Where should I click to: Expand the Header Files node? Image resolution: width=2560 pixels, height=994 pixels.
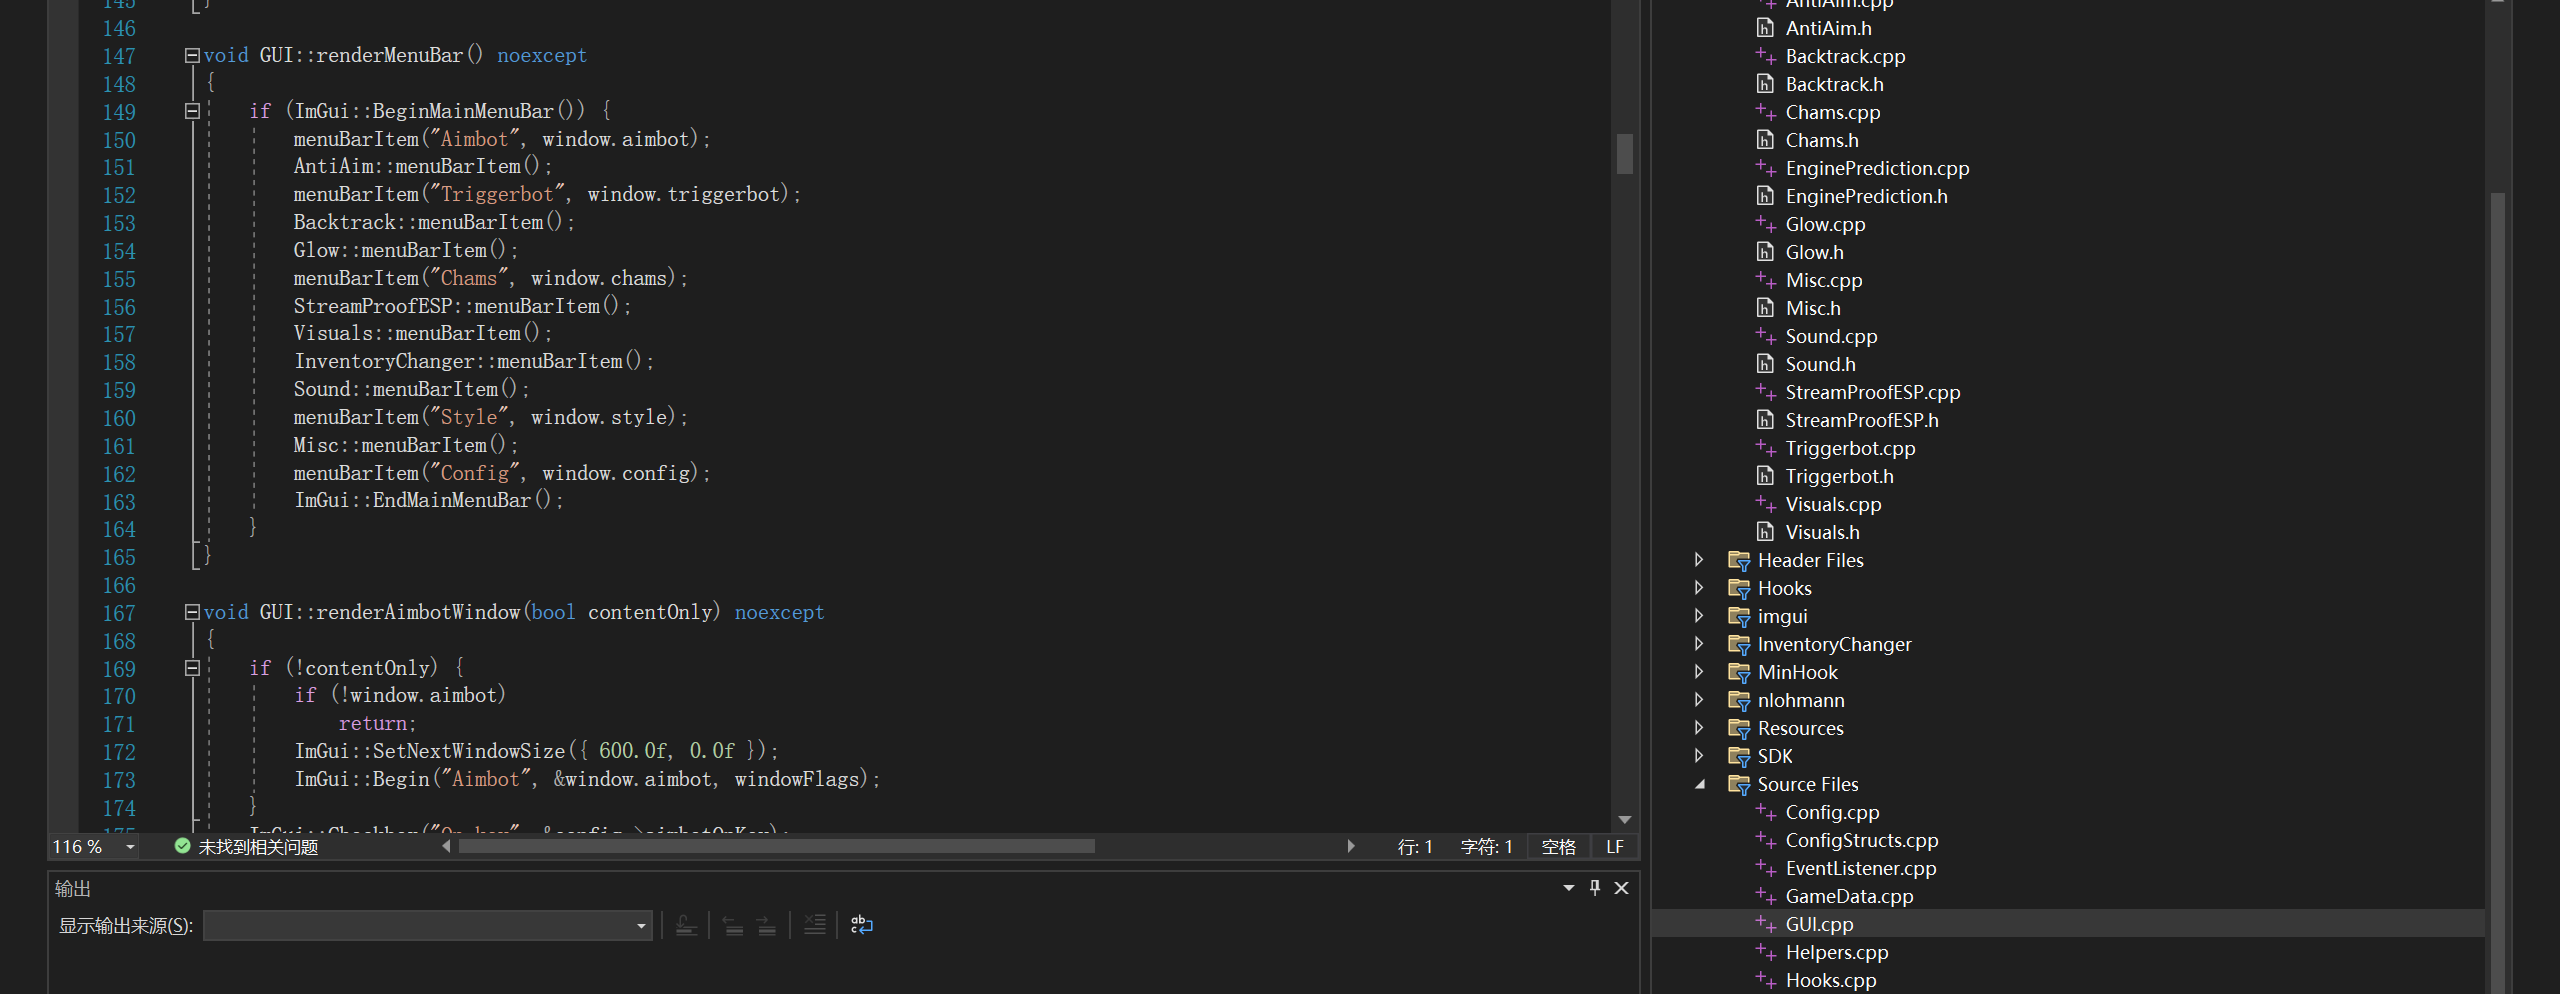[x=1700, y=560]
